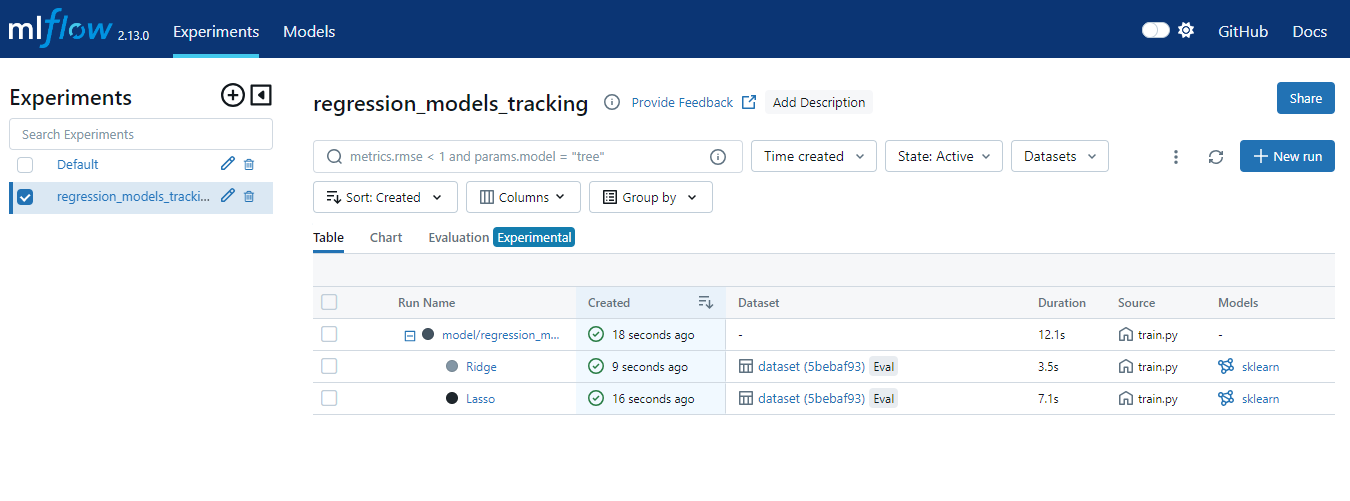
Task: Click the dataset table icon in Ridge row
Action: (746, 366)
